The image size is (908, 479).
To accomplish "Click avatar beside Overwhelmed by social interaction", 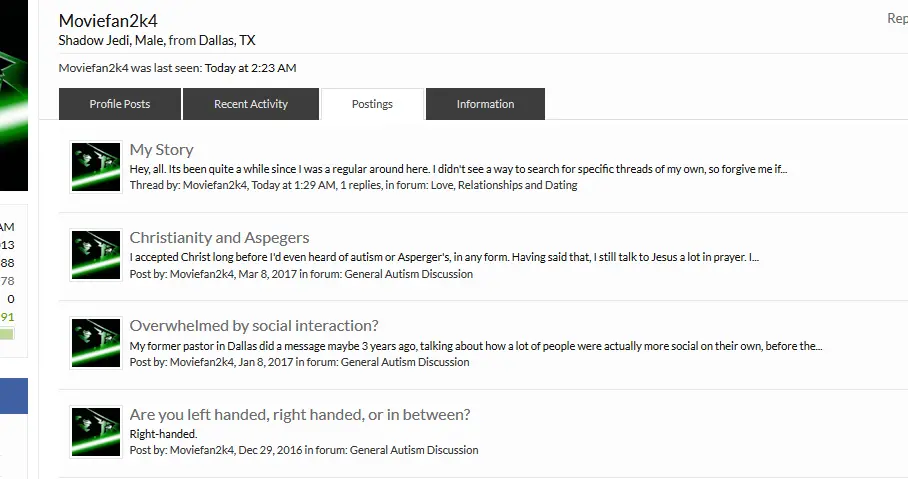I will click(x=96, y=343).
